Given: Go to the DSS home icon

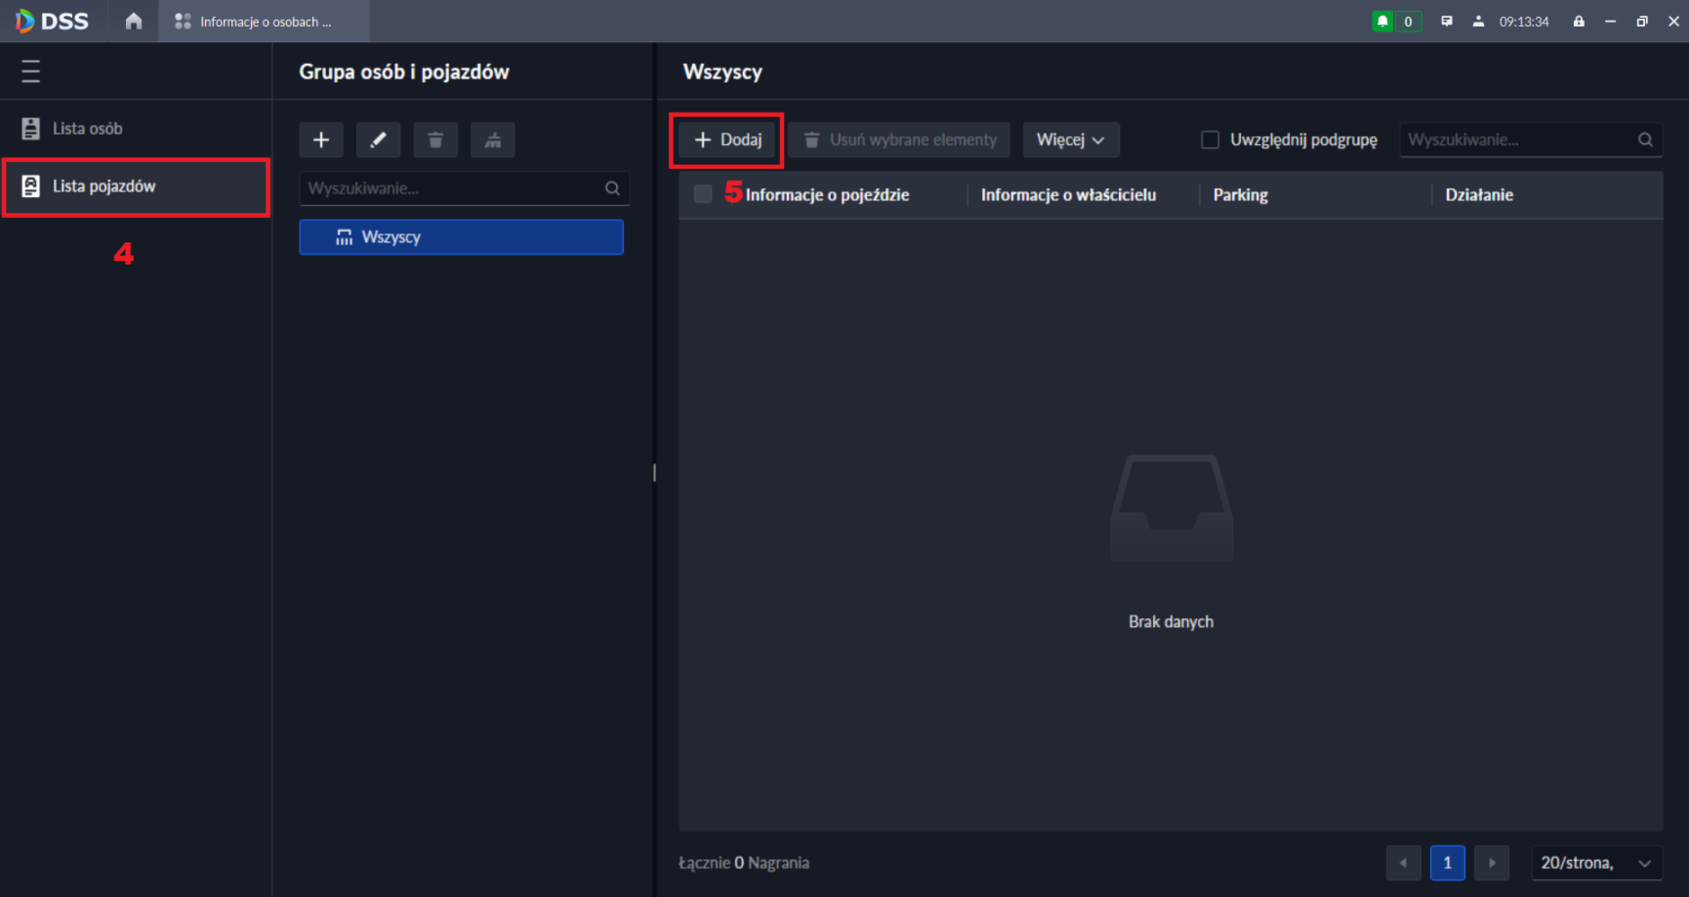Looking at the screenshot, I should (133, 21).
